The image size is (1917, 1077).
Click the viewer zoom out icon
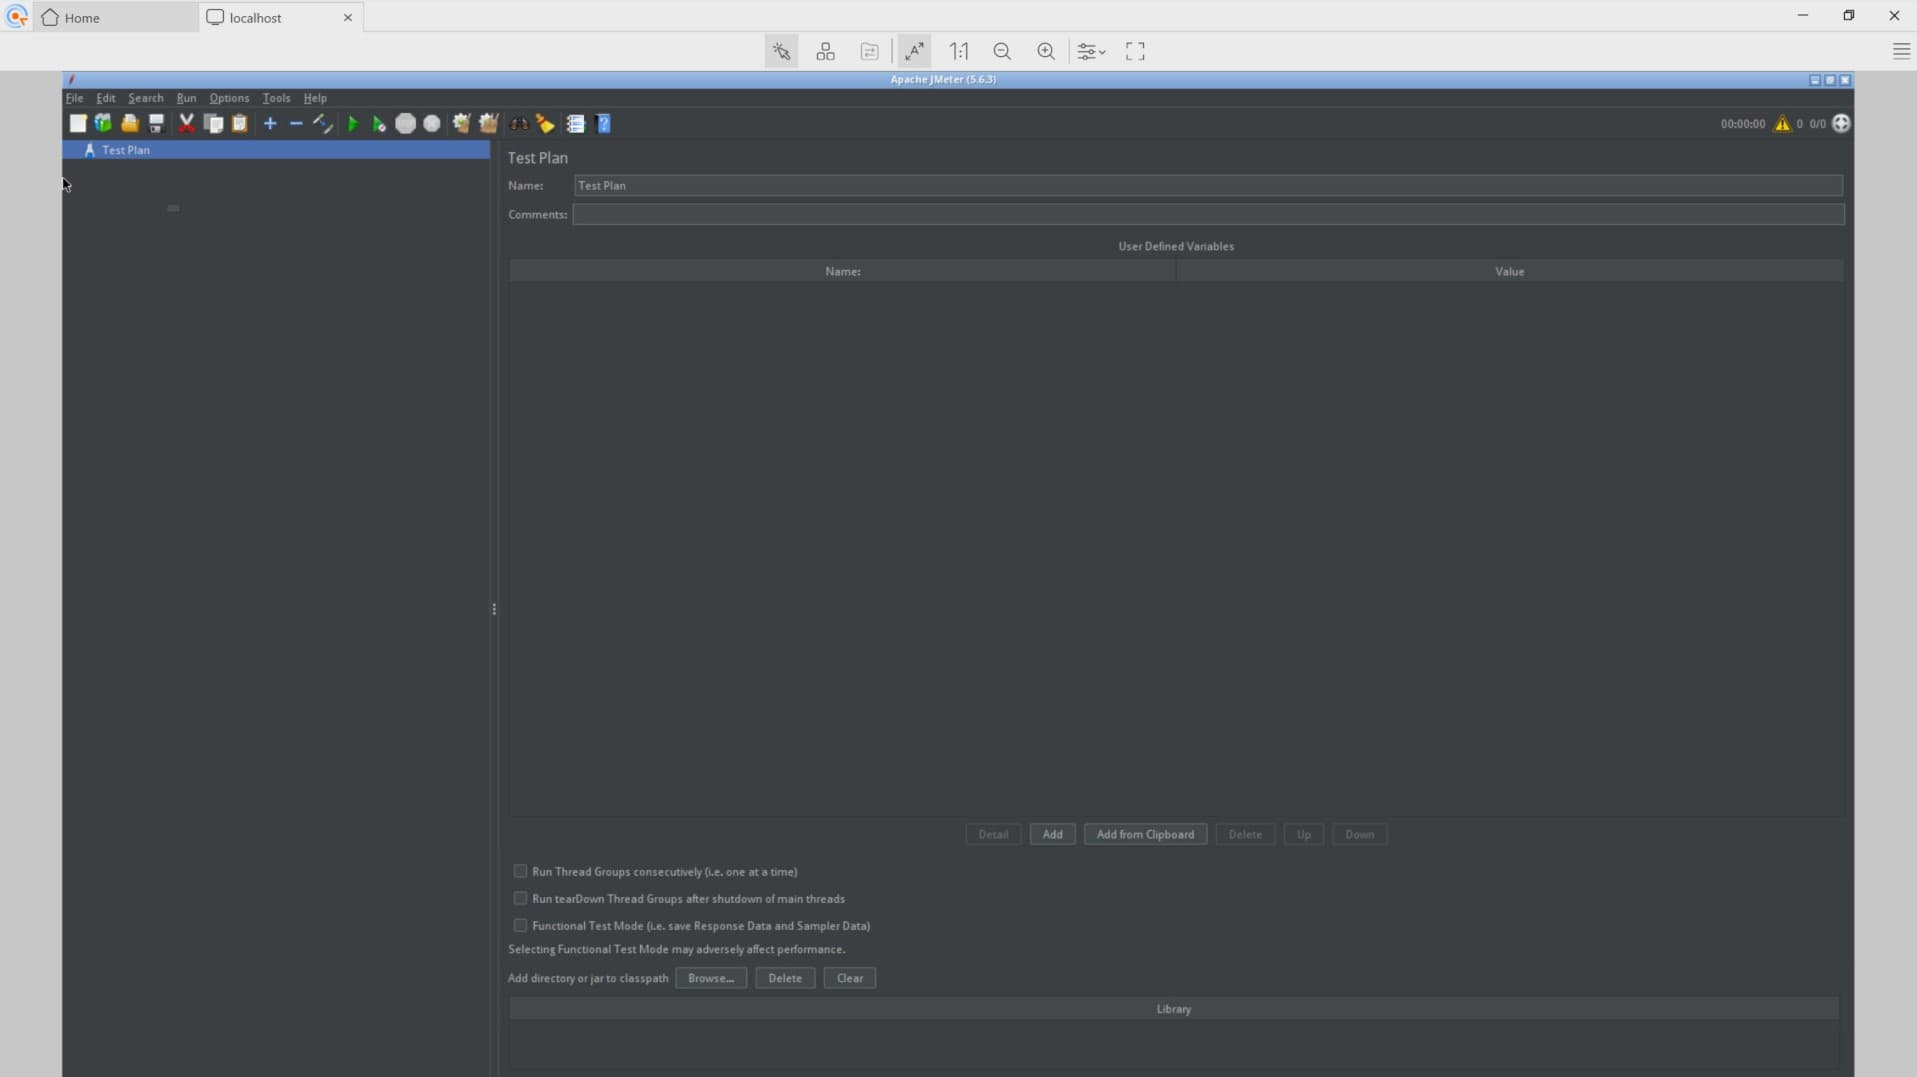pos(1002,51)
